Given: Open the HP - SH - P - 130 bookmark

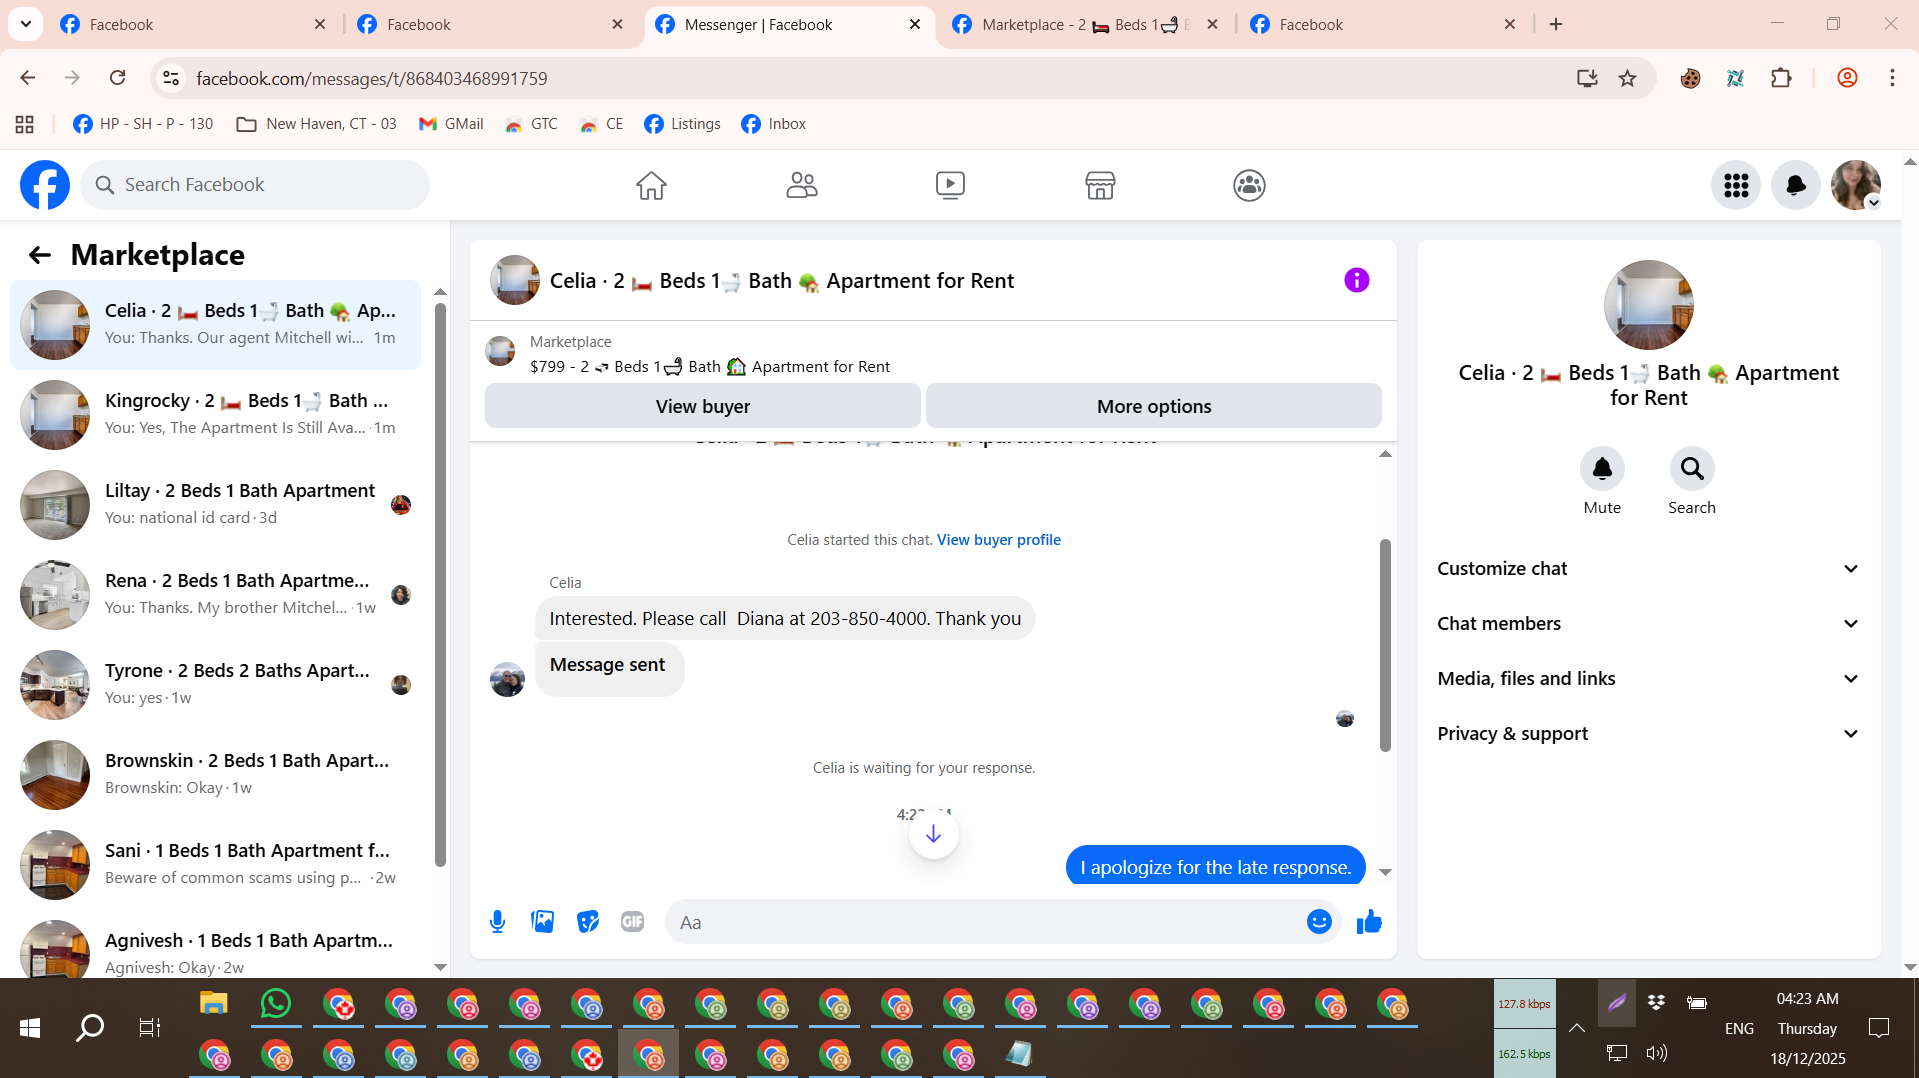Looking at the screenshot, I should tap(143, 124).
